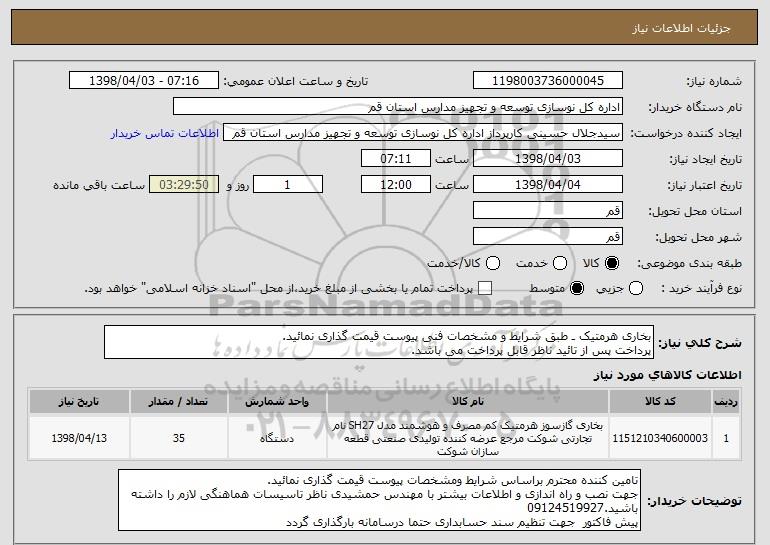Tick the اسناد خزانه اسلامی payment checkbox
Image resolution: width=770 pixels, height=545 pixels.
pyautogui.click(x=485, y=288)
